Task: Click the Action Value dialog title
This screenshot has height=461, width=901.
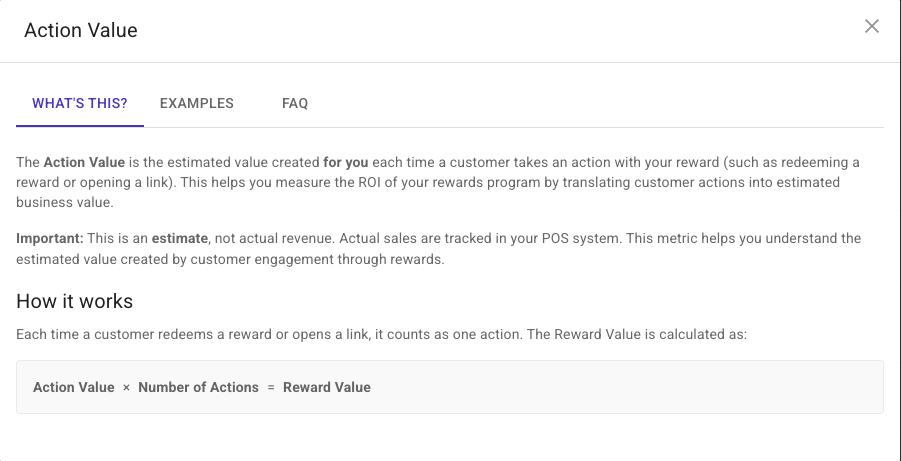Action: pyautogui.click(x=81, y=30)
